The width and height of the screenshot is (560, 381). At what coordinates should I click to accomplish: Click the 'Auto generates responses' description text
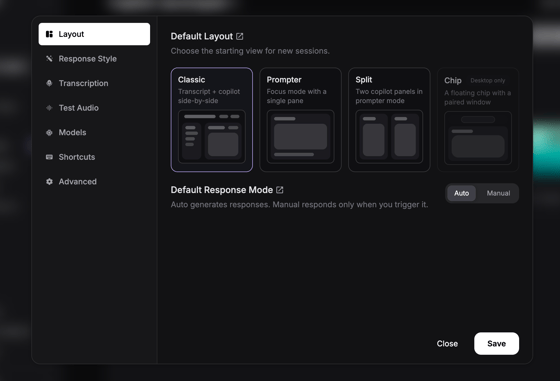299,205
